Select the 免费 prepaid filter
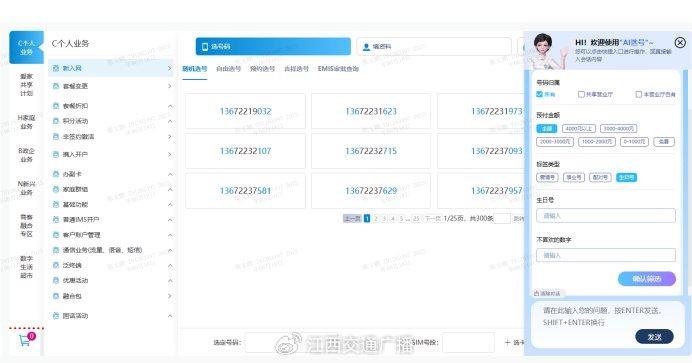The height and width of the screenshot is (363, 692). [664, 142]
